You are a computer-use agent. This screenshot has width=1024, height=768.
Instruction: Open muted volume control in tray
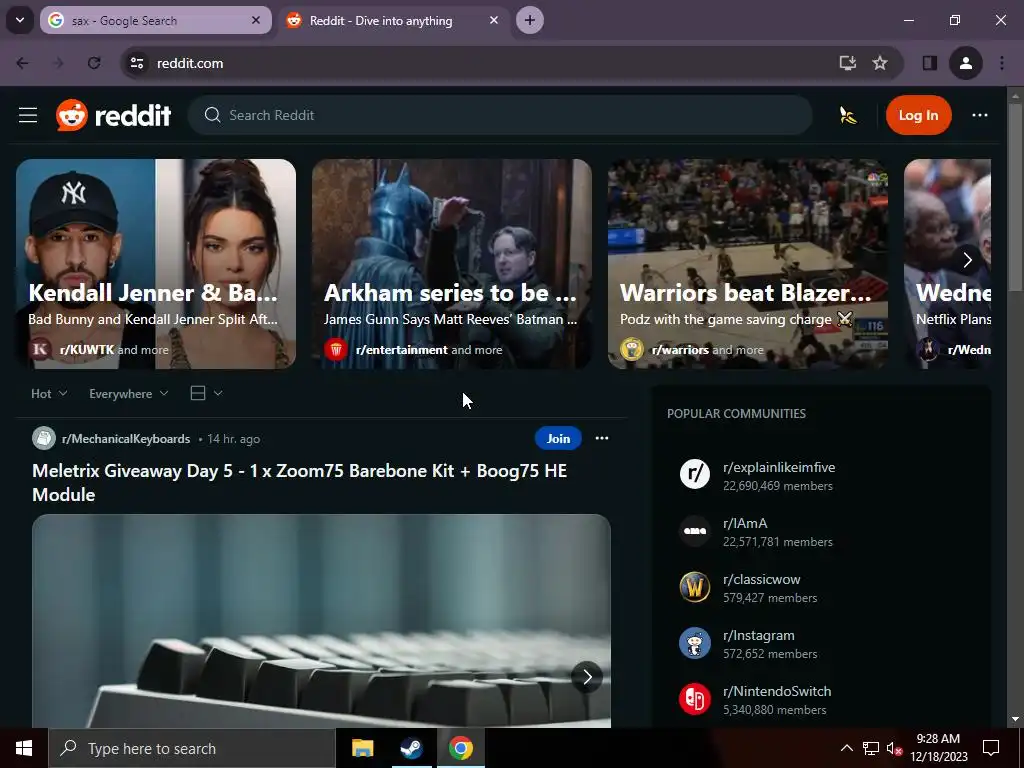(x=893, y=748)
